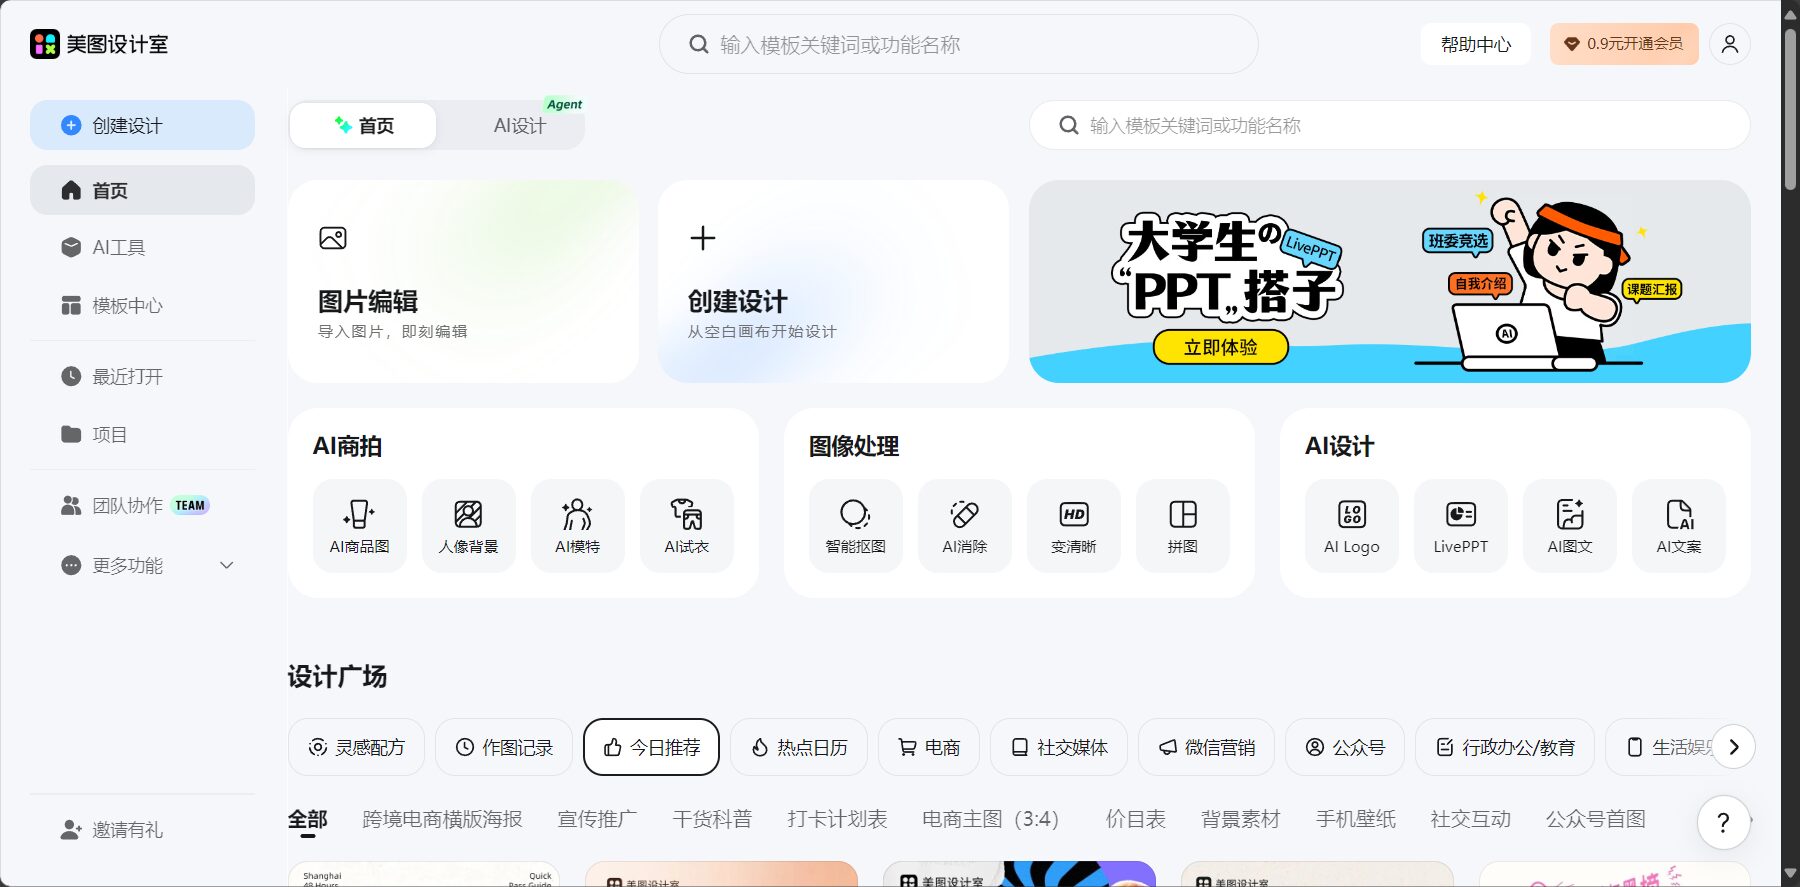Screen dimensions: 1800x887
Task: Select the 行政办公/教育 chip
Action: pos(1505,747)
